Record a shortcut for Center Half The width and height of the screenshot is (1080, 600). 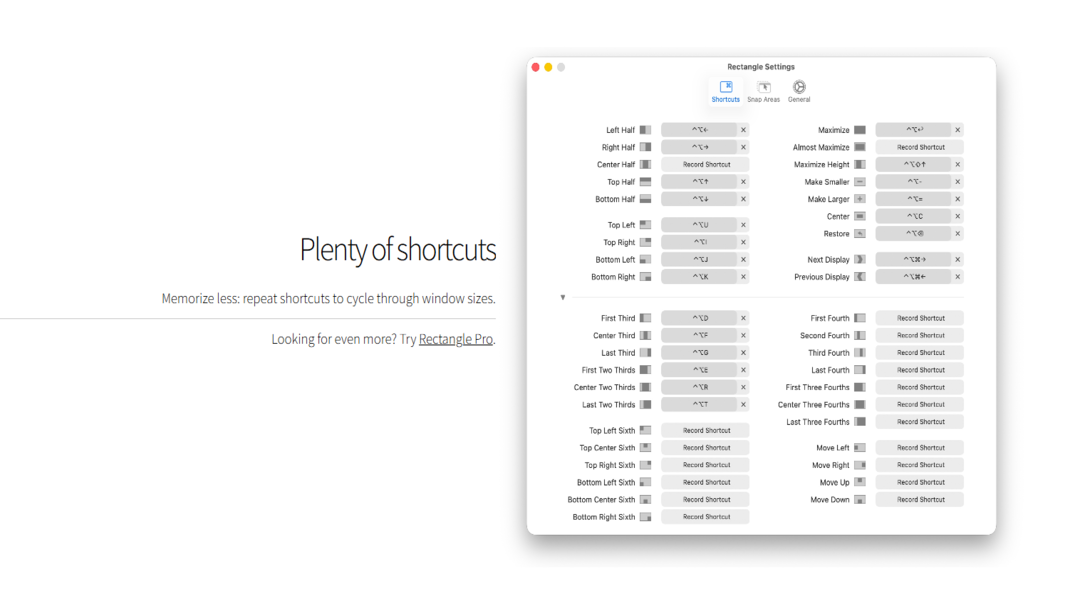tap(706, 165)
